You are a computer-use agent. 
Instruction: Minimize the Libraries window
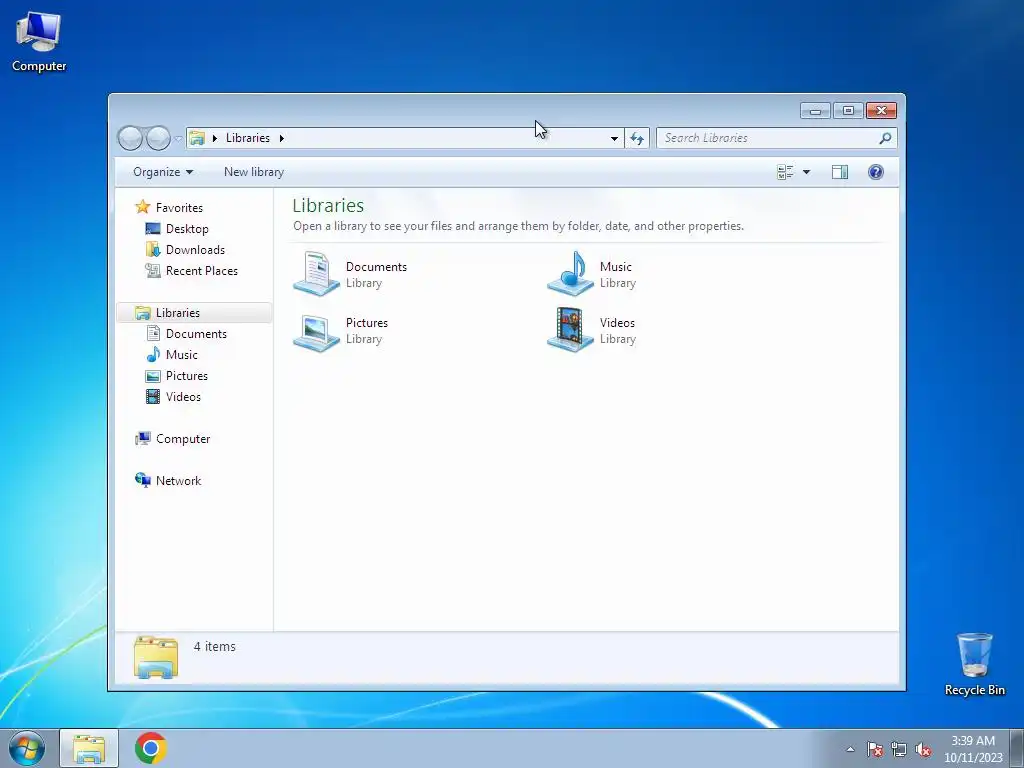(x=815, y=111)
